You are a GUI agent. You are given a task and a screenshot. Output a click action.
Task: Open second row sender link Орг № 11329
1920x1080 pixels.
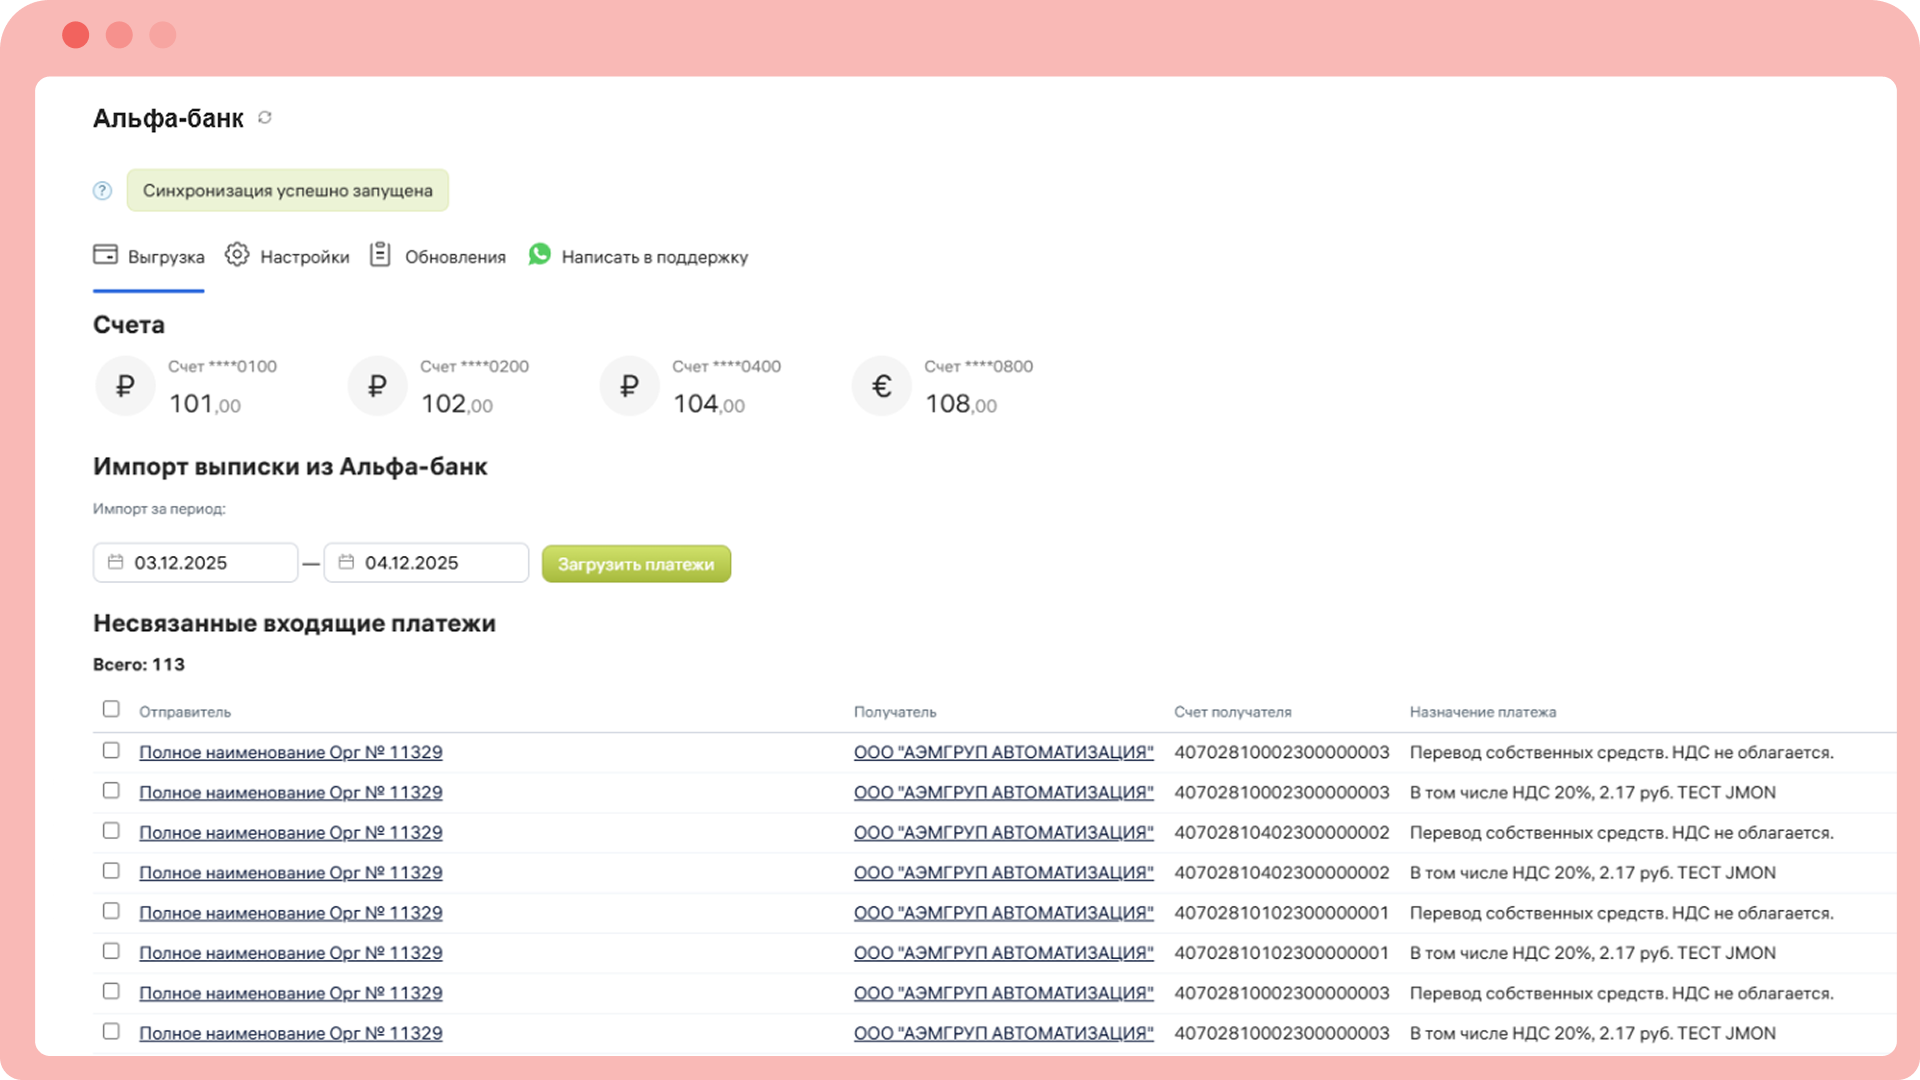[290, 792]
